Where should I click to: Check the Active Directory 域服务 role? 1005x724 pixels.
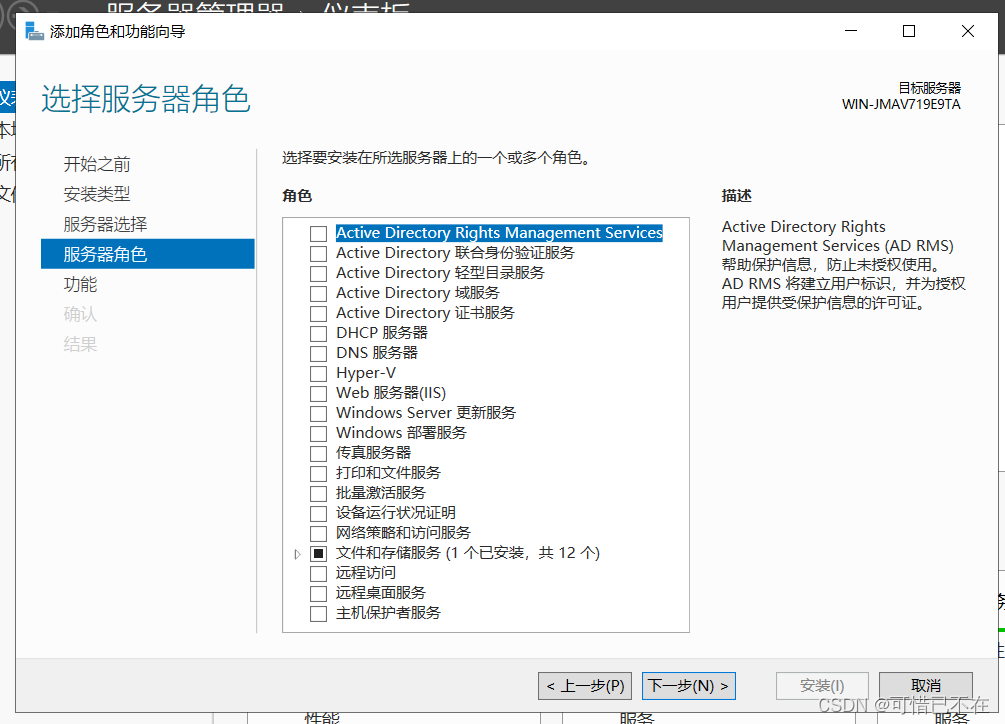click(319, 292)
